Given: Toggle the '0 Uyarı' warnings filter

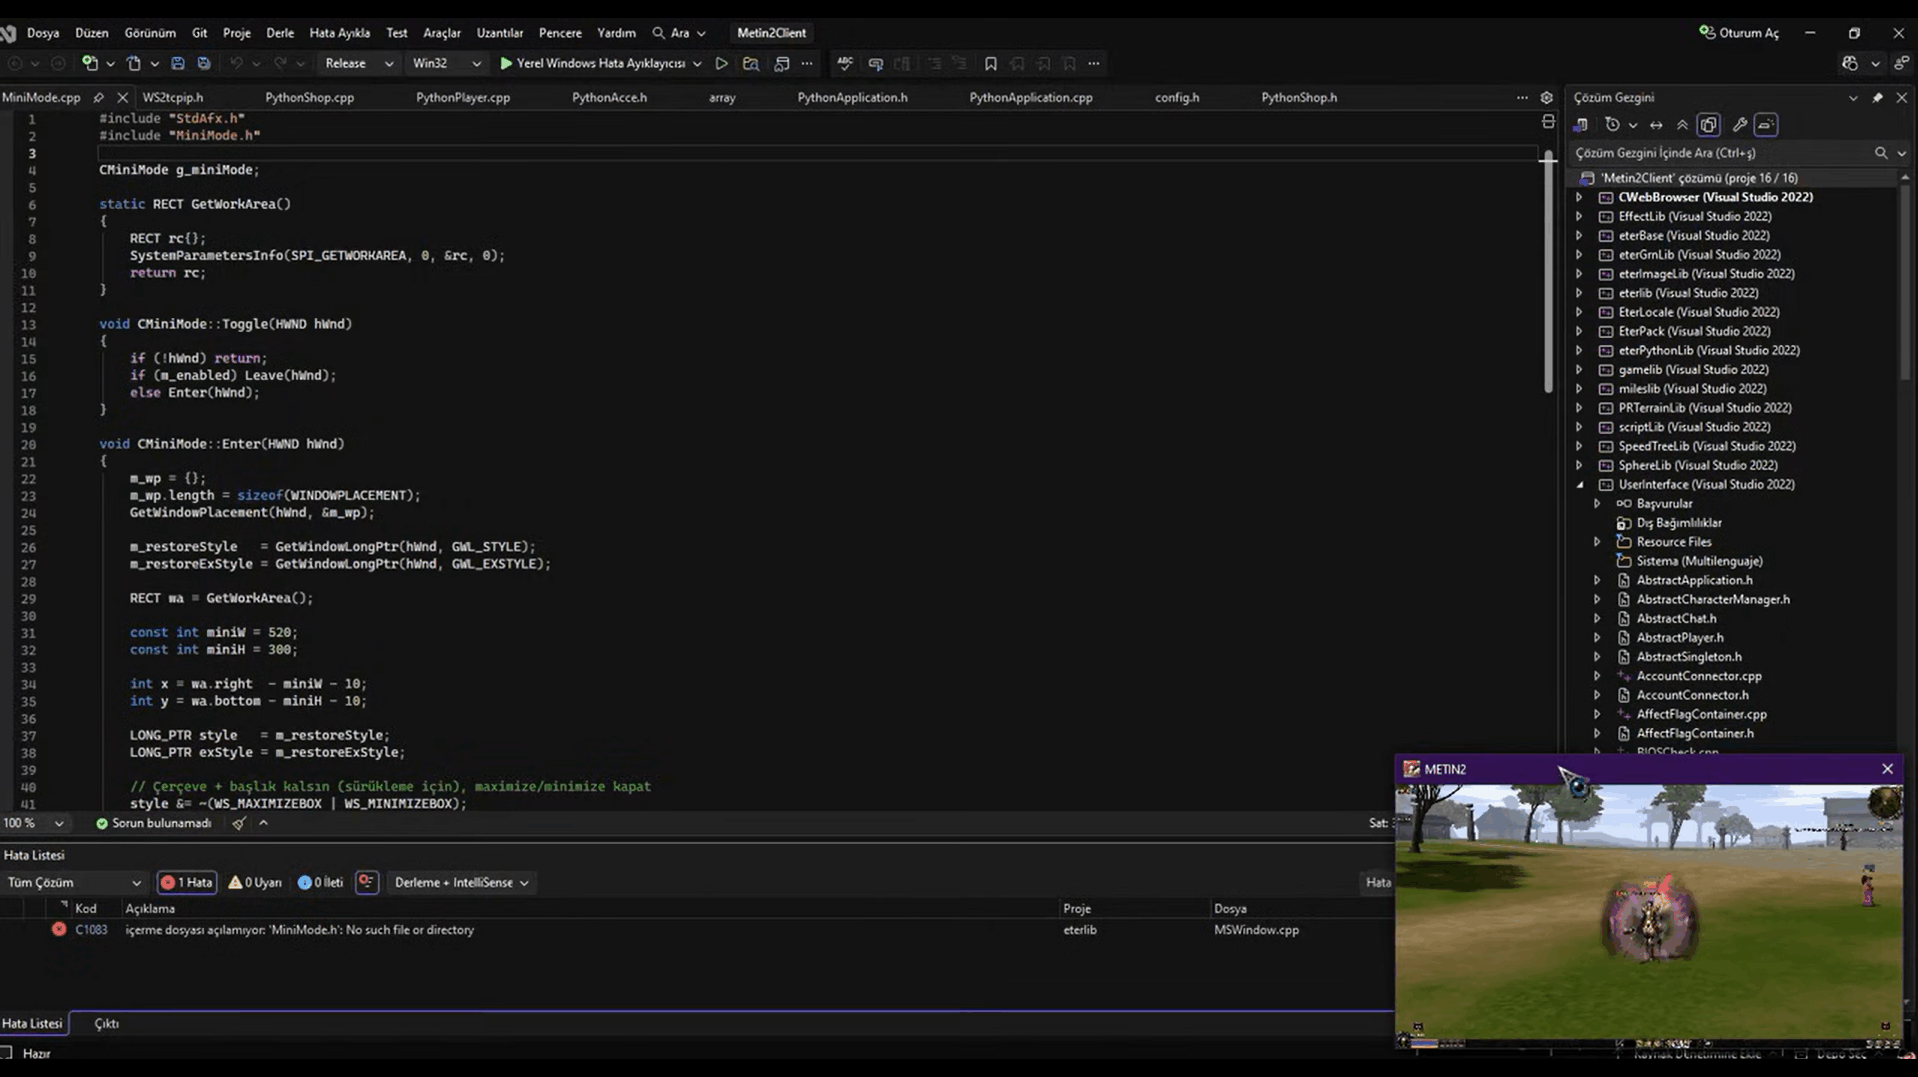Looking at the screenshot, I should click(x=255, y=882).
